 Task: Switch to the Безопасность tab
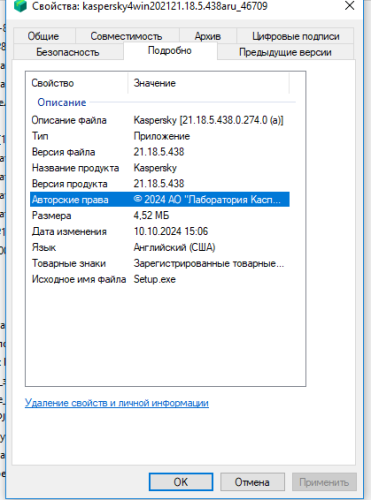[x=68, y=52]
